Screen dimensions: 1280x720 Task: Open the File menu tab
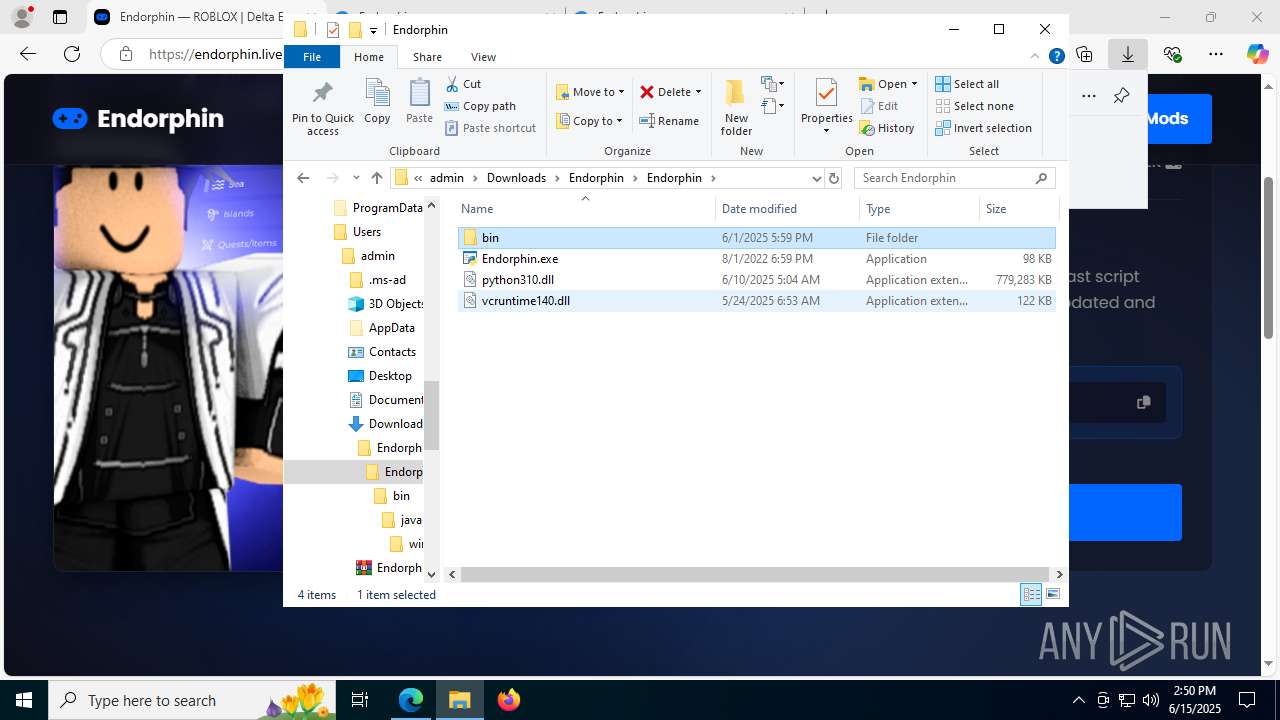312,57
